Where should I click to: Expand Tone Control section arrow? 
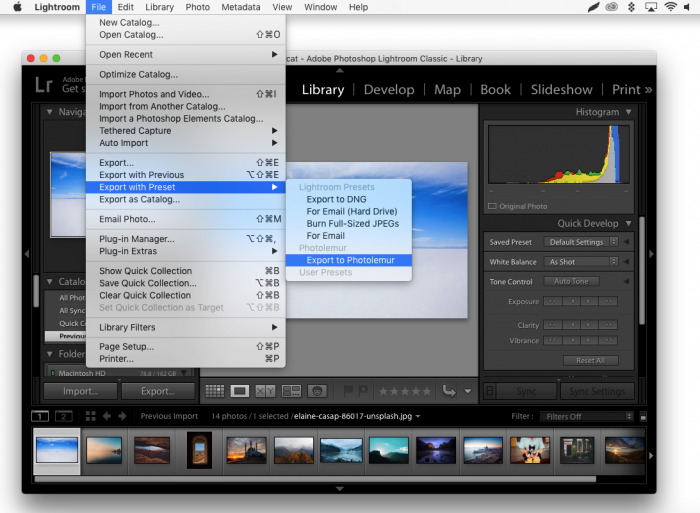626,281
